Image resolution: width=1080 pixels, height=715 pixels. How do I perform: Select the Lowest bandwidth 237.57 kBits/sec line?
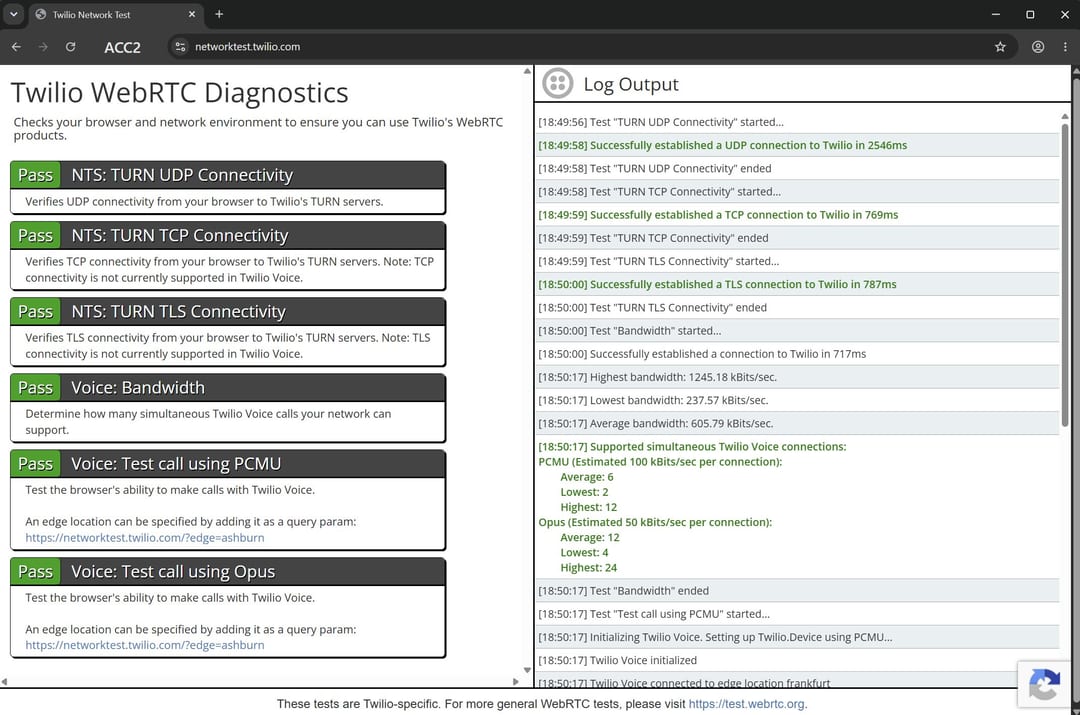(x=798, y=400)
